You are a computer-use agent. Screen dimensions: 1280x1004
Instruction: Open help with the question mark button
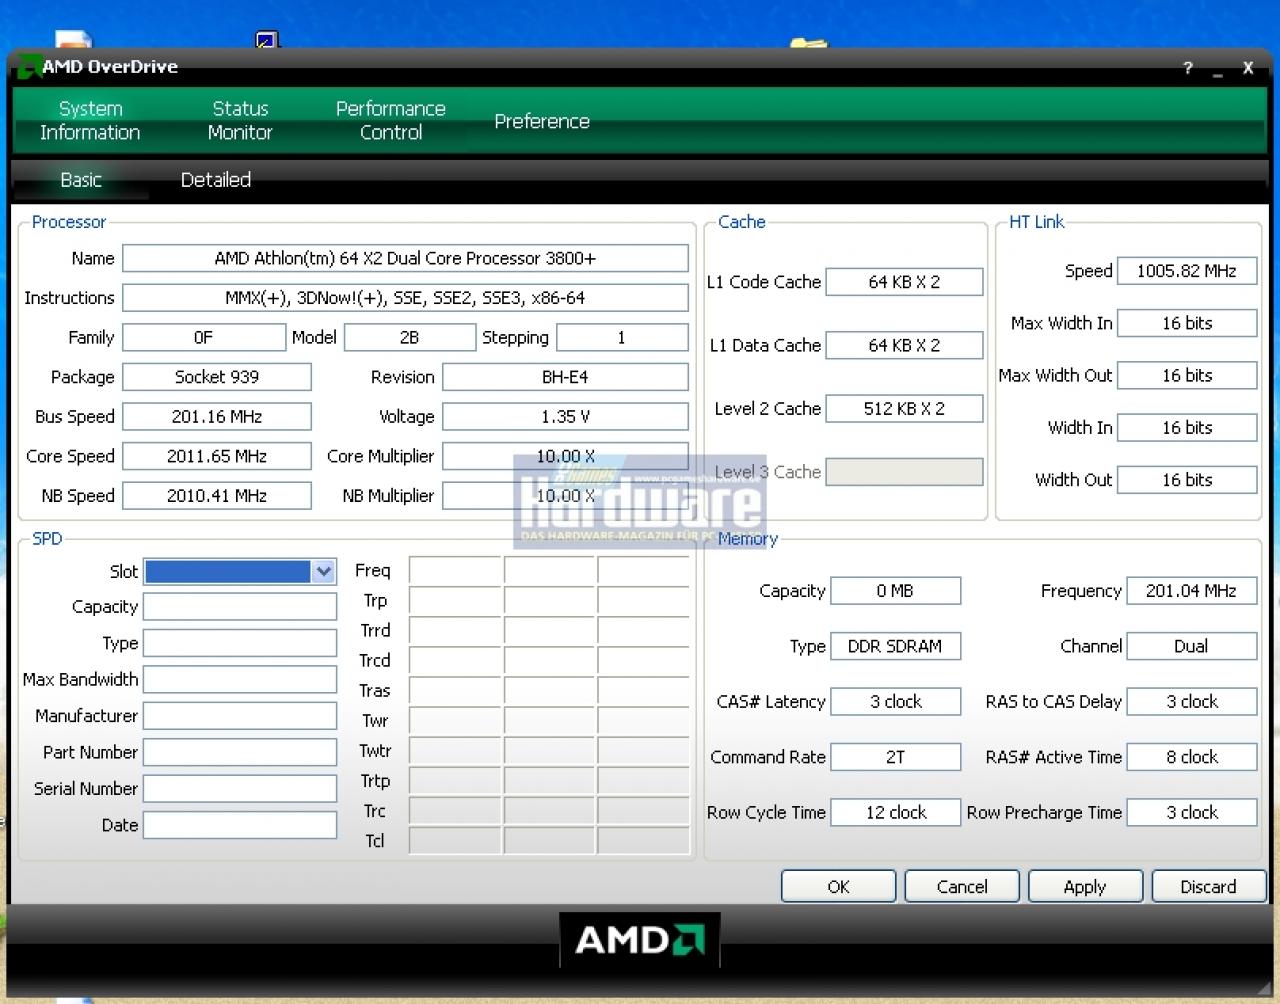[1188, 68]
